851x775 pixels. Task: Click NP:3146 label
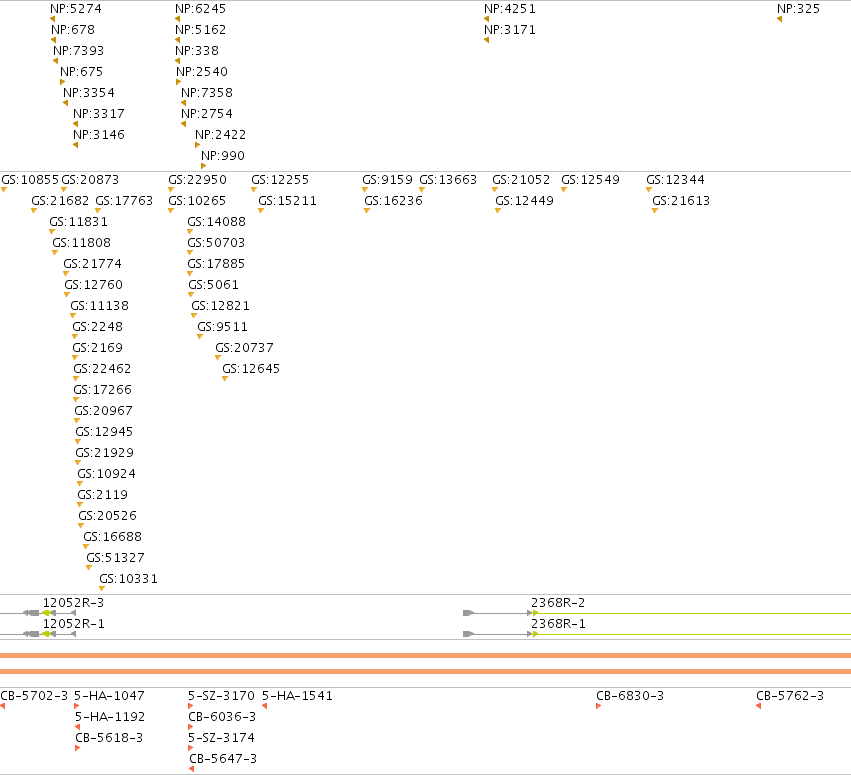(99, 135)
